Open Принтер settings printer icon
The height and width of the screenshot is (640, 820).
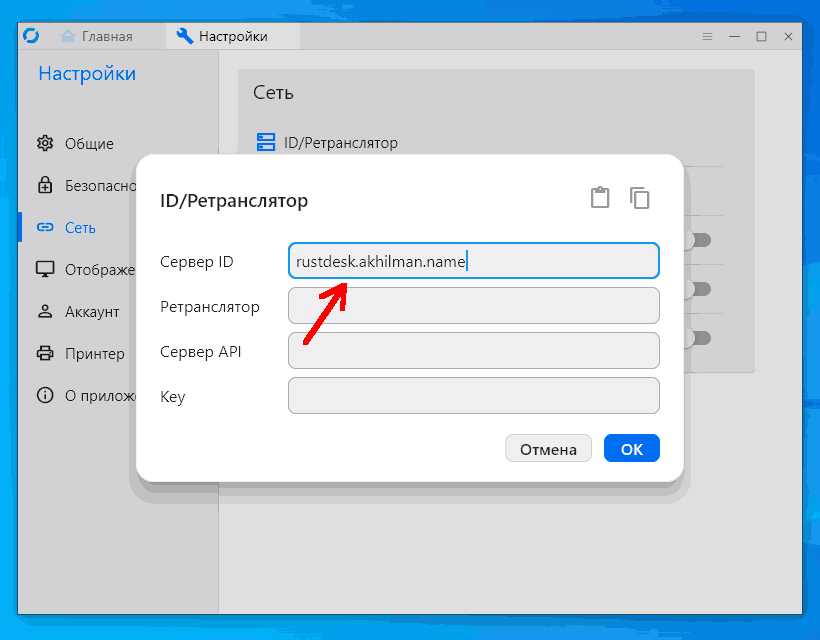point(45,353)
